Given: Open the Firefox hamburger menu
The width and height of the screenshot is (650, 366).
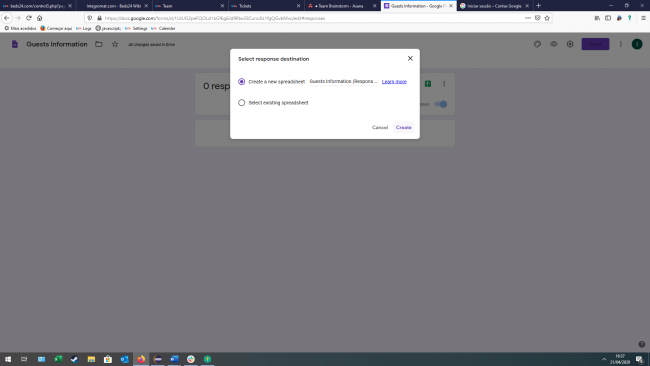Looking at the screenshot, I should tap(643, 18).
